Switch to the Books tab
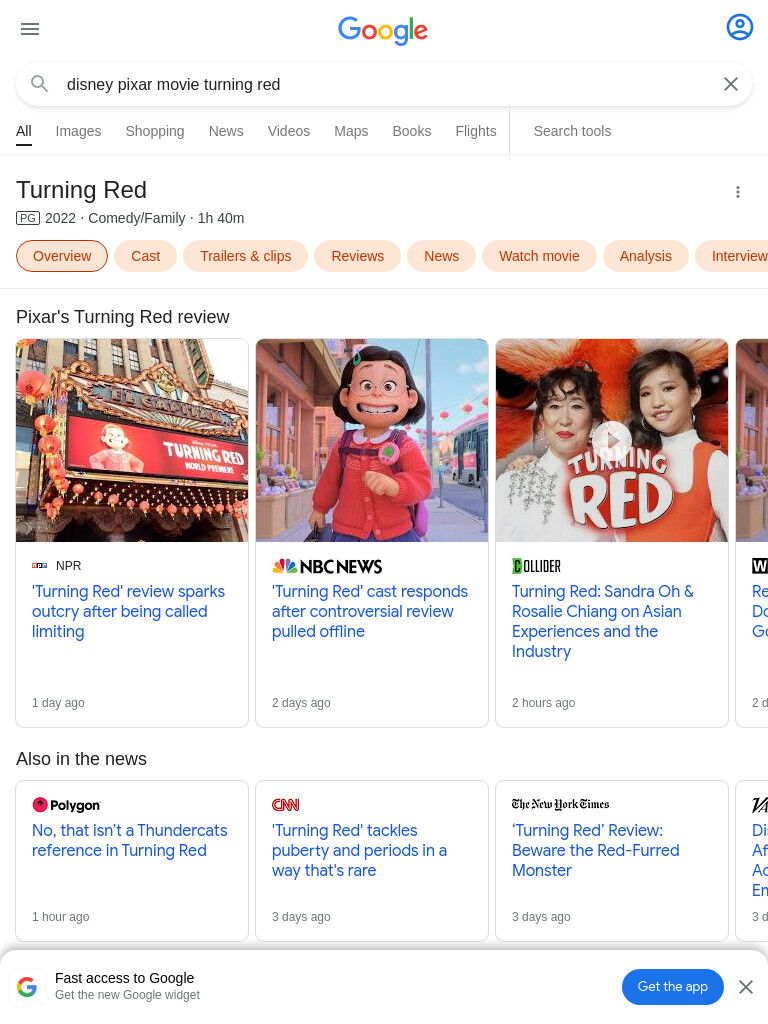This screenshot has height=1024, width=768. [x=411, y=131]
